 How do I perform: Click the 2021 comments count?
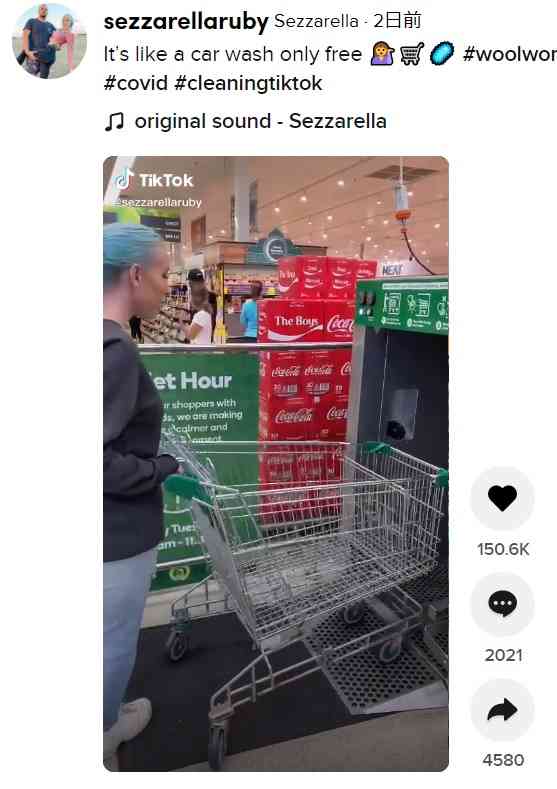point(503,655)
